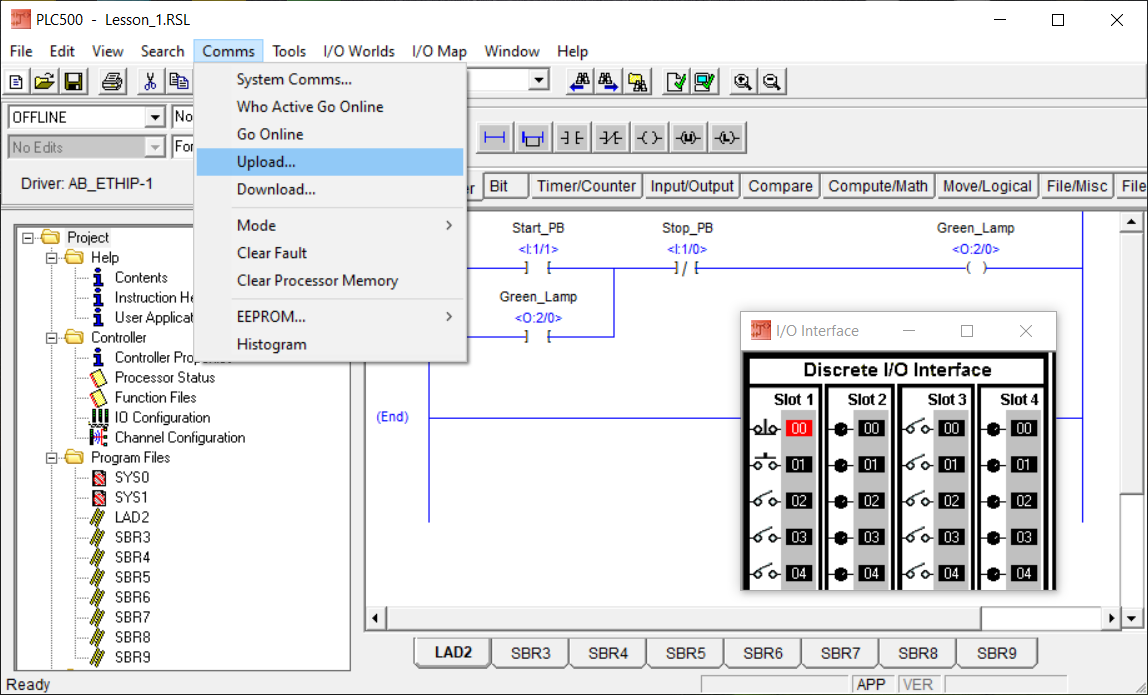The image size is (1148, 695).
Task: Open SBR3 bottom program tab
Action: (531, 653)
